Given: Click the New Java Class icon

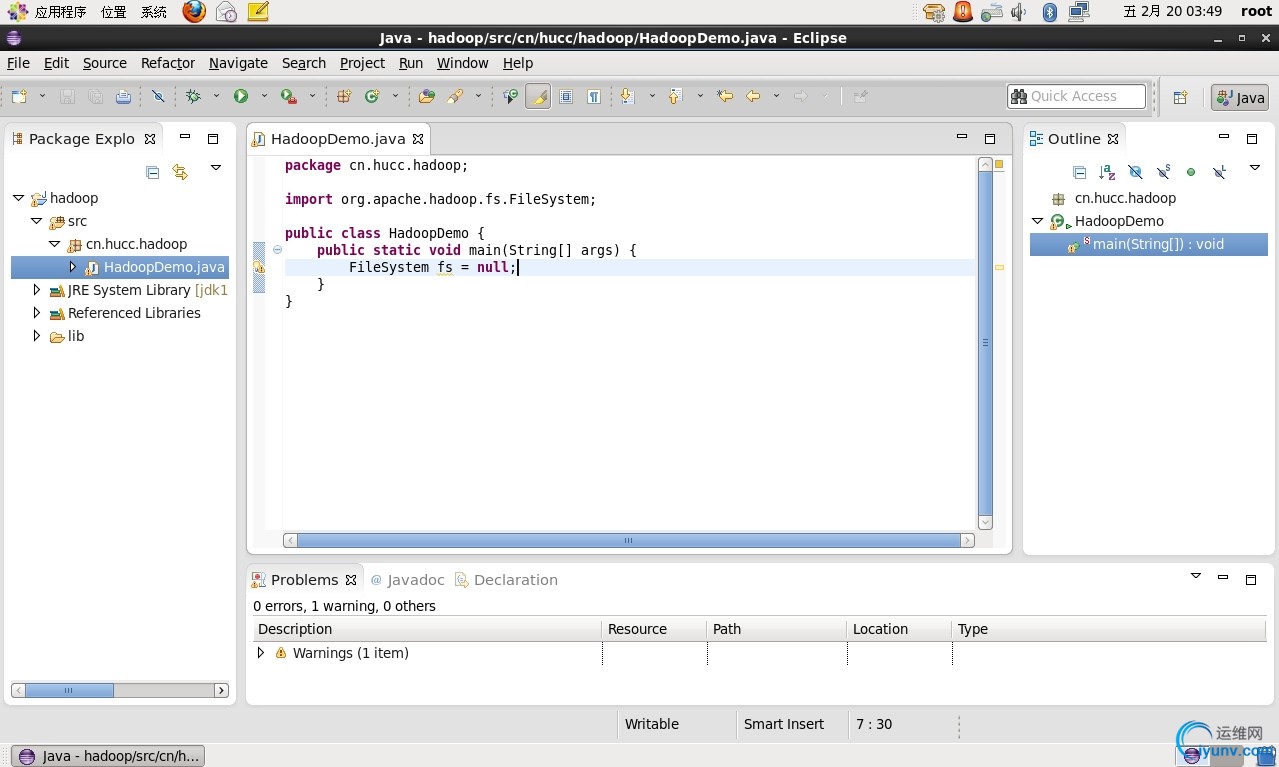Looking at the screenshot, I should coord(372,96).
